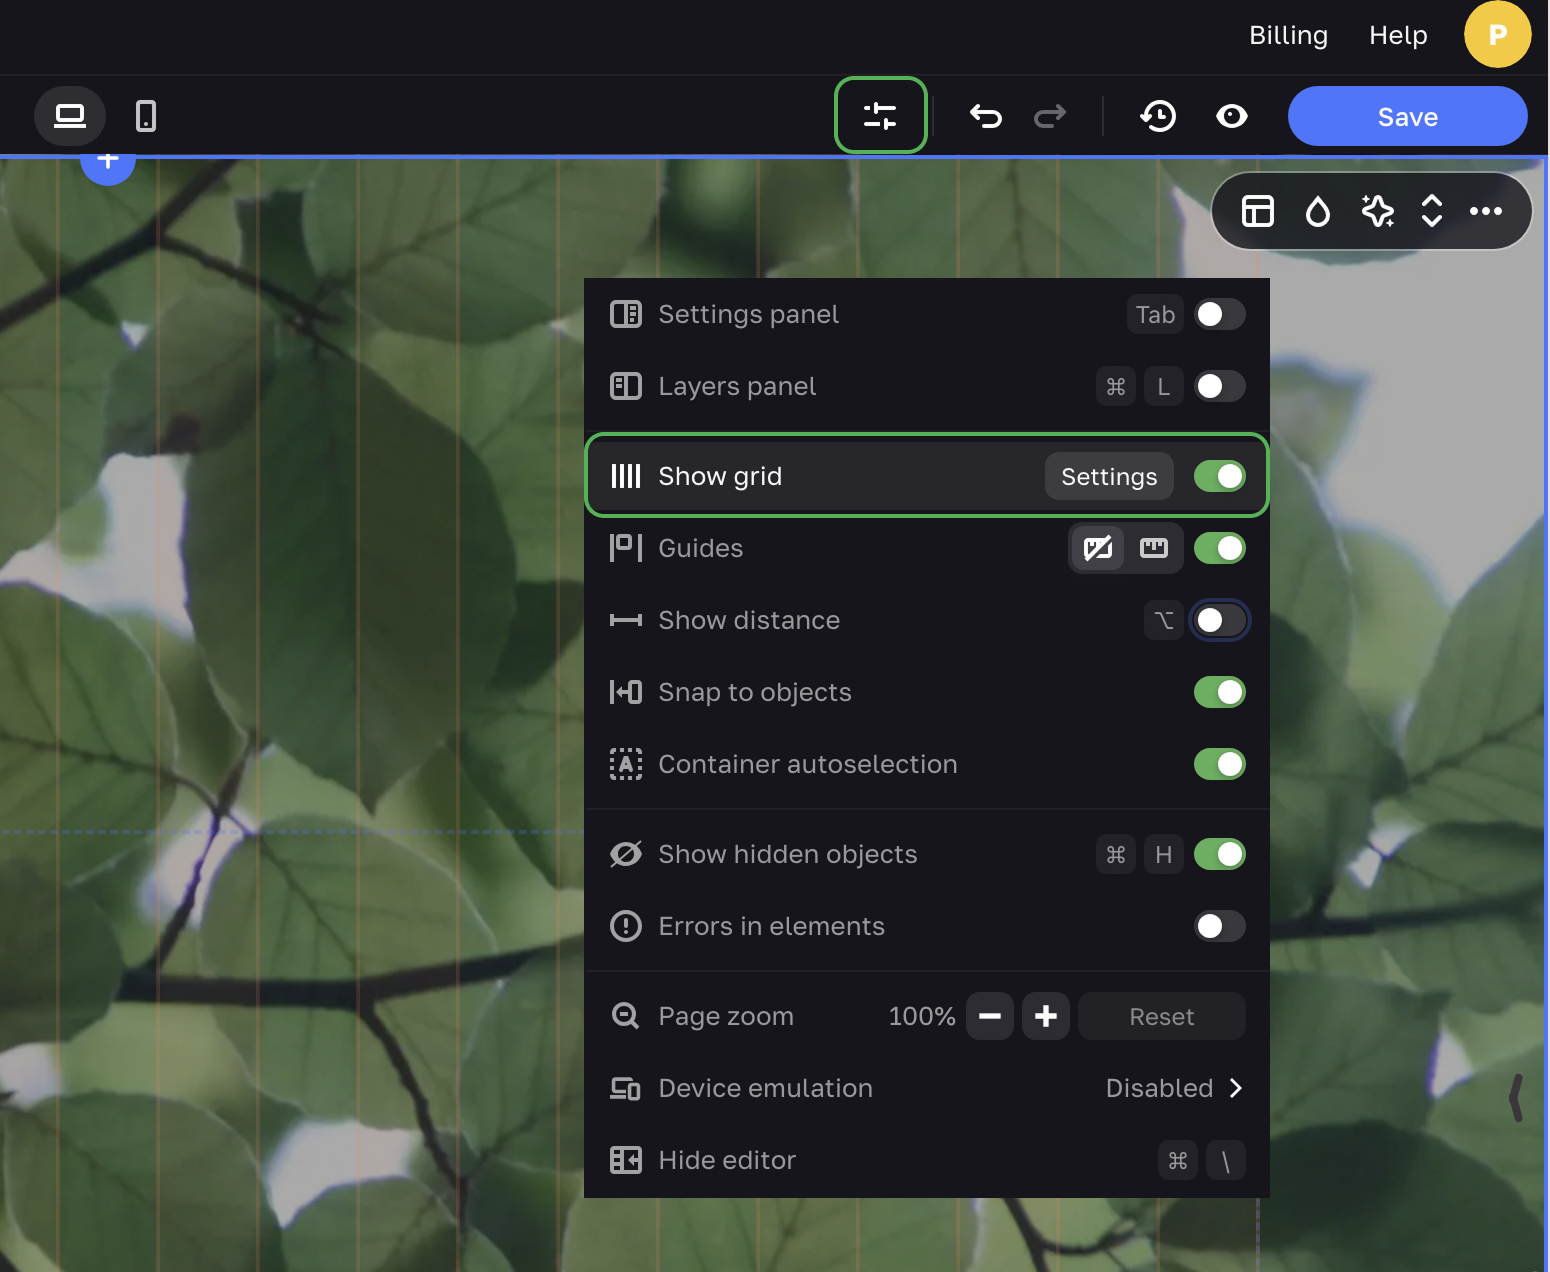
Task: Click the preview eye icon
Action: pyautogui.click(x=1231, y=116)
